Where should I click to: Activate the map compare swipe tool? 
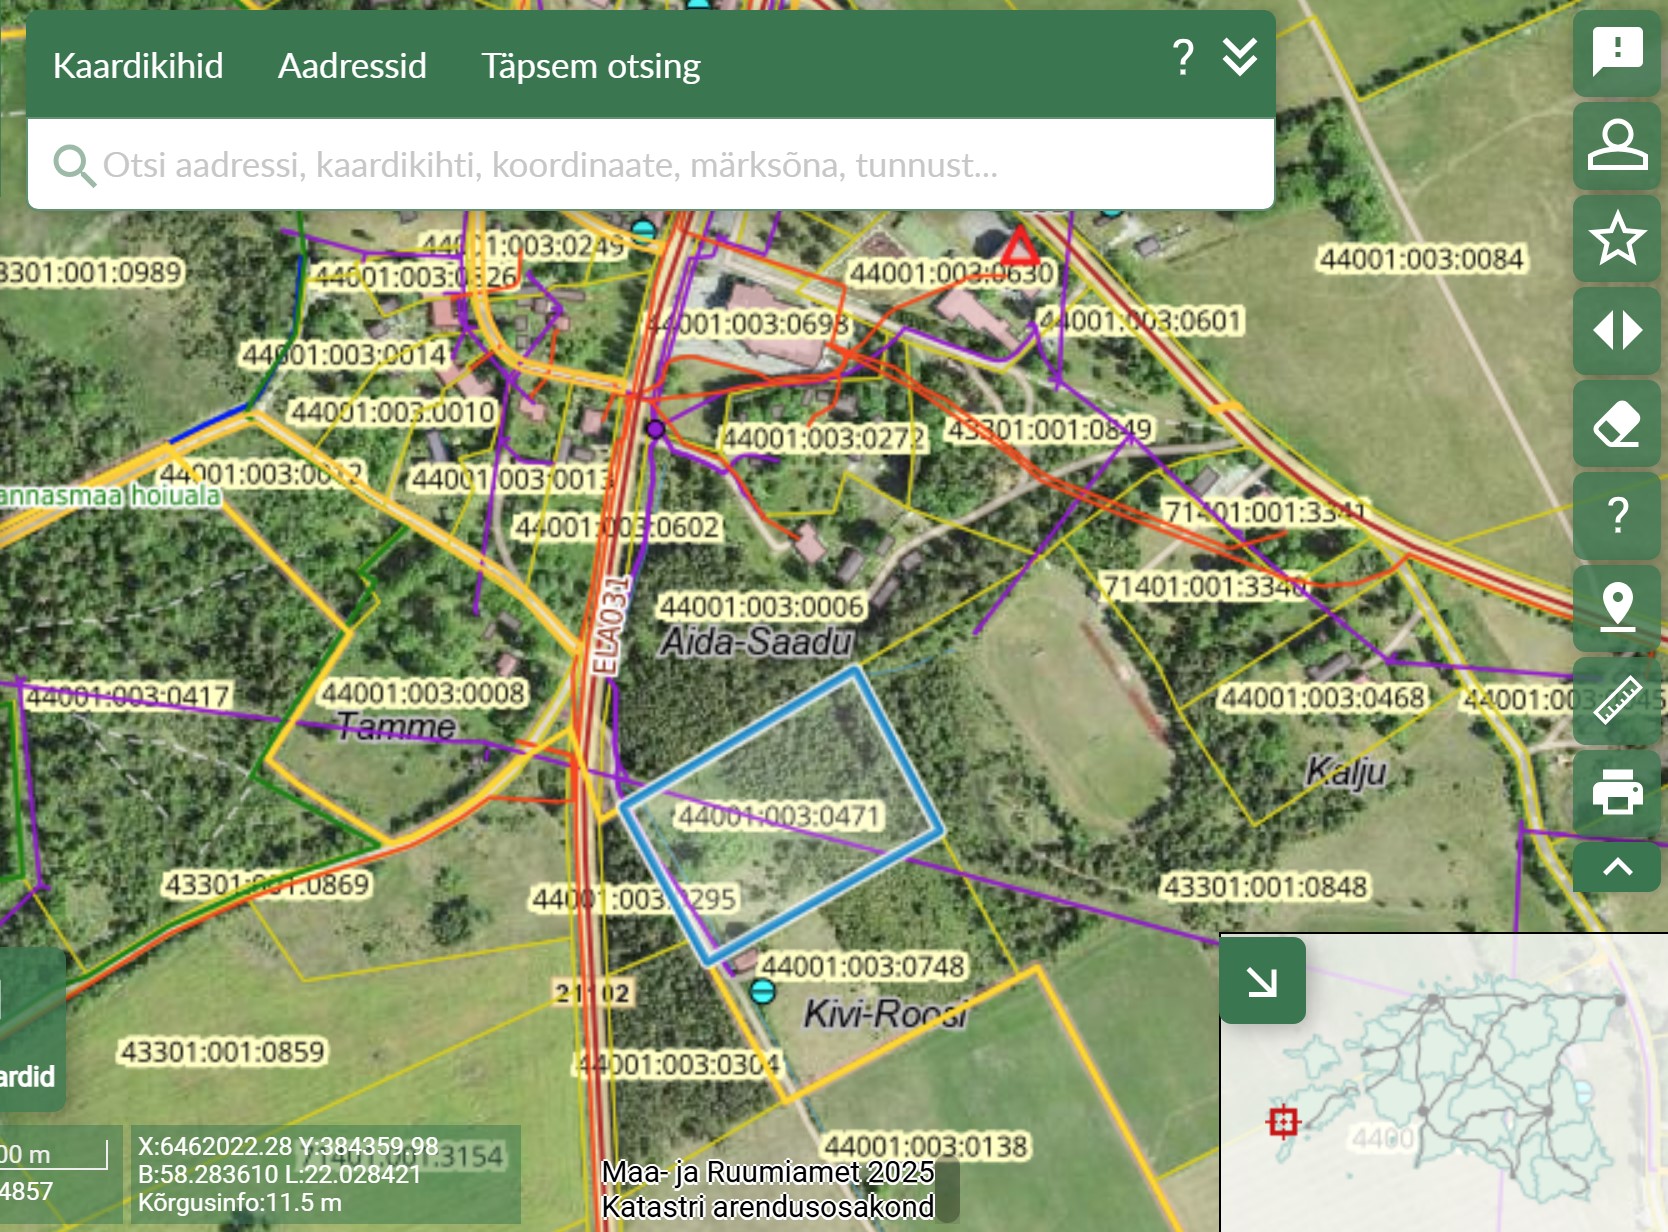point(1616,330)
